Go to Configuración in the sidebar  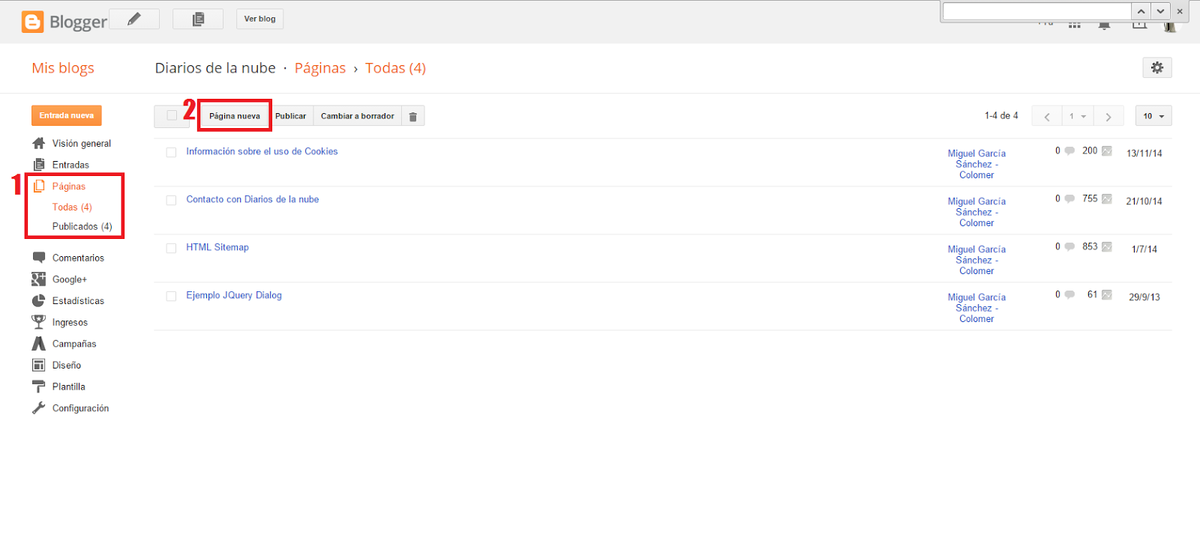(x=80, y=408)
